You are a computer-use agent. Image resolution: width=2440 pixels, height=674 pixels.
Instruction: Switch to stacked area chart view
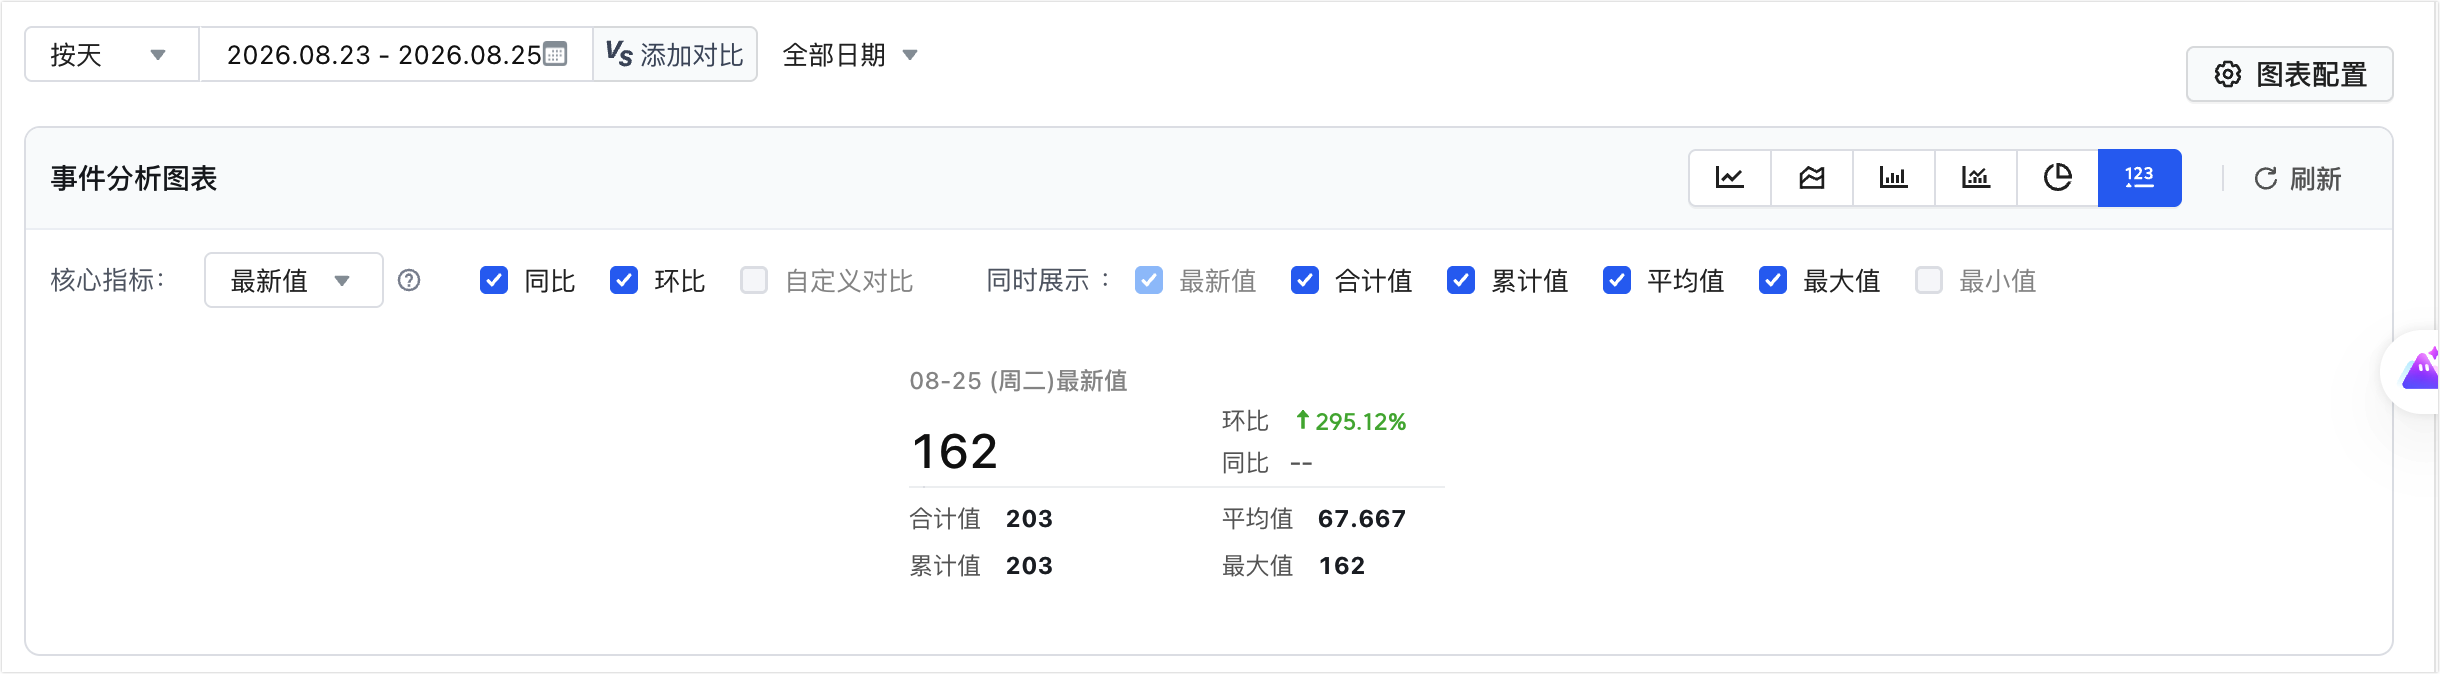[1812, 178]
